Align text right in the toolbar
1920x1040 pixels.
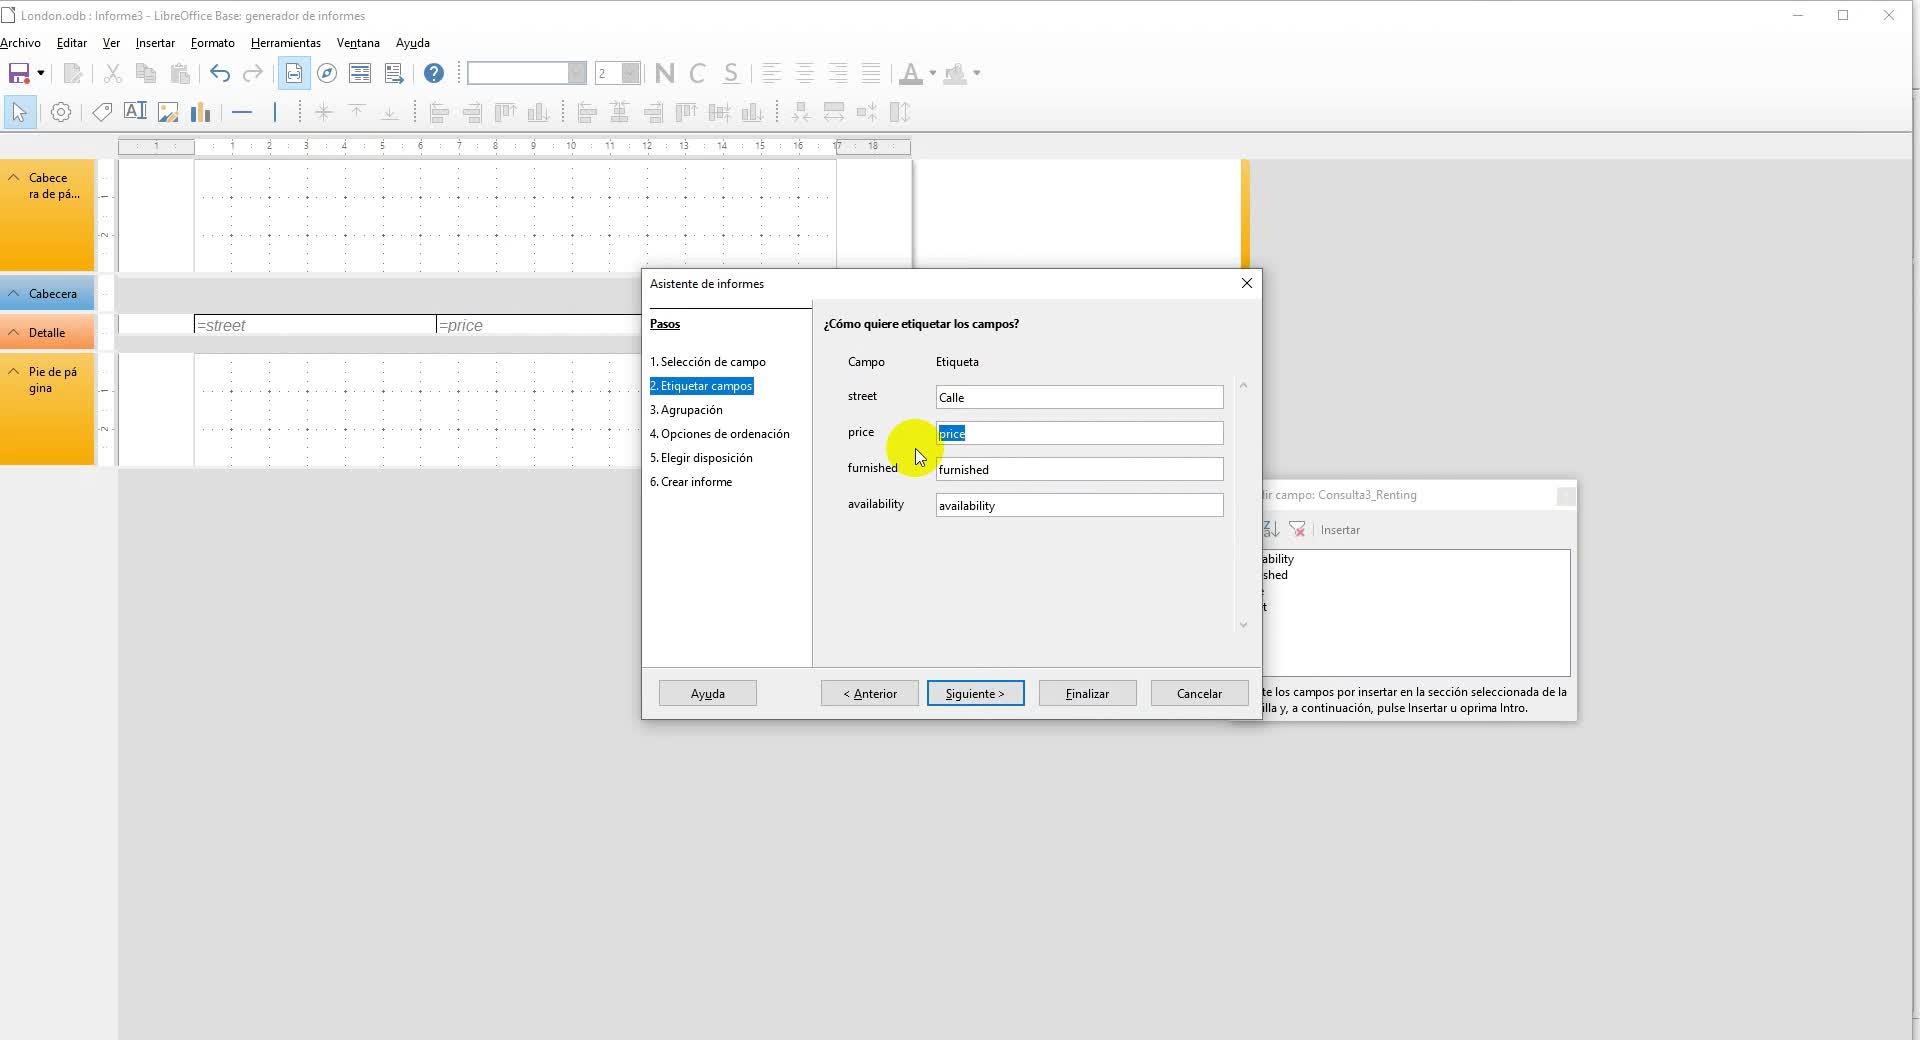(838, 73)
